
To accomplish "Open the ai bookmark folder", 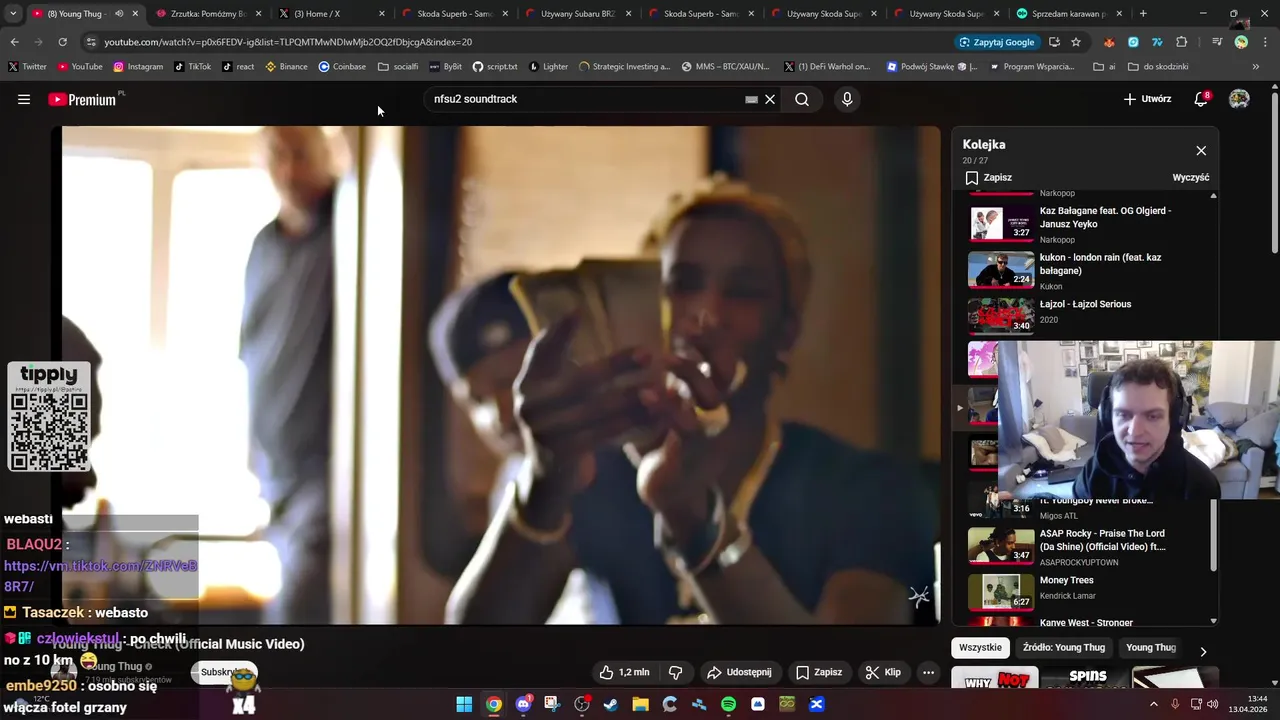I will tap(1105, 67).
